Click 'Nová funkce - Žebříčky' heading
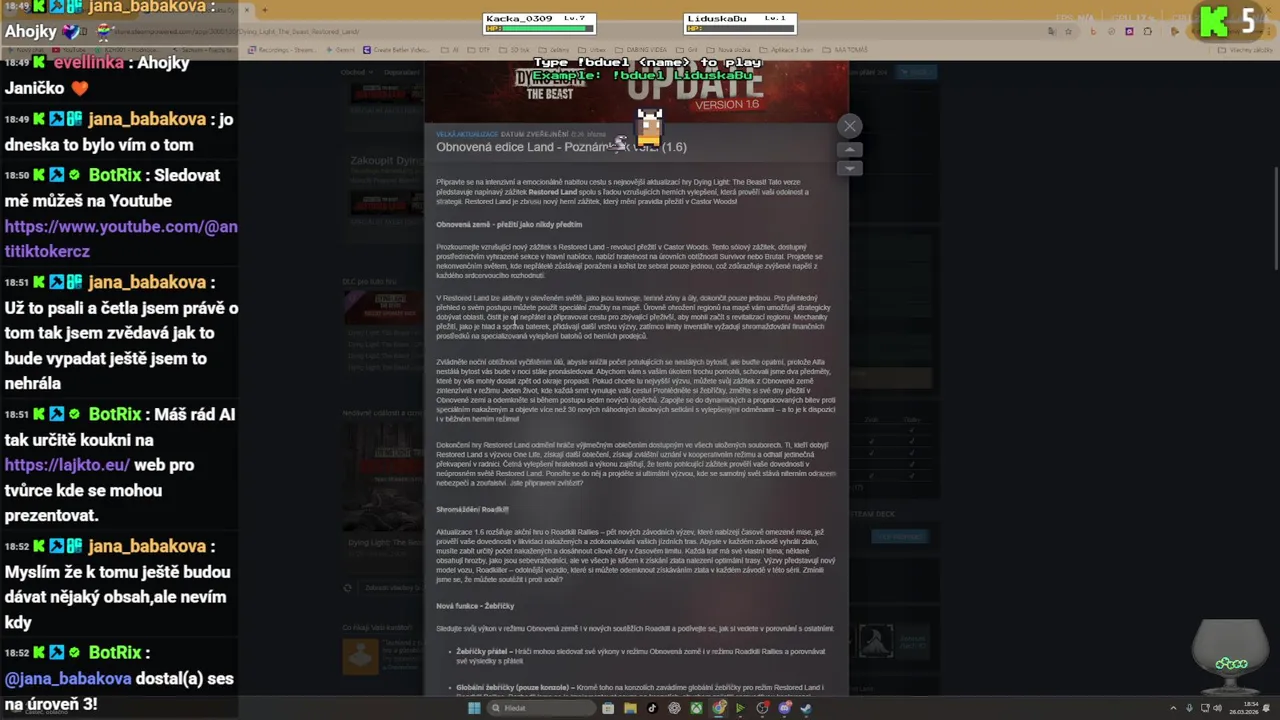The height and width of the screenshot is (720, 1280). point(475,606)
